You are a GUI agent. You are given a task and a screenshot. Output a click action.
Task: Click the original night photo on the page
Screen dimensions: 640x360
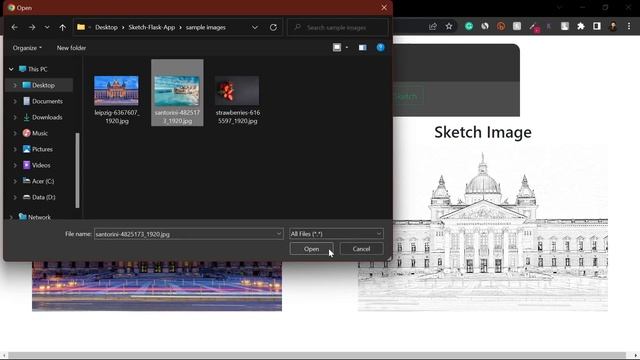[157, 286]
